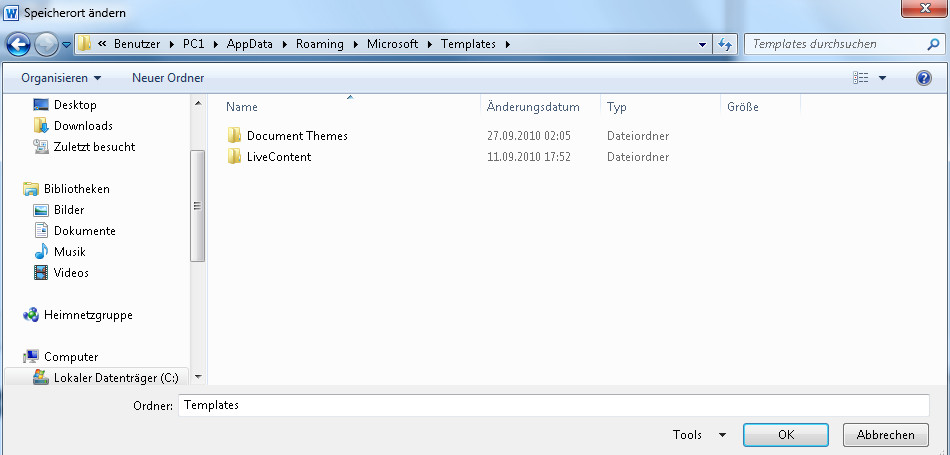This screenshot has width=950, height=455.
Task: Open the Organisieren menu
Action: pyautogui.click(x=61, y=78)
